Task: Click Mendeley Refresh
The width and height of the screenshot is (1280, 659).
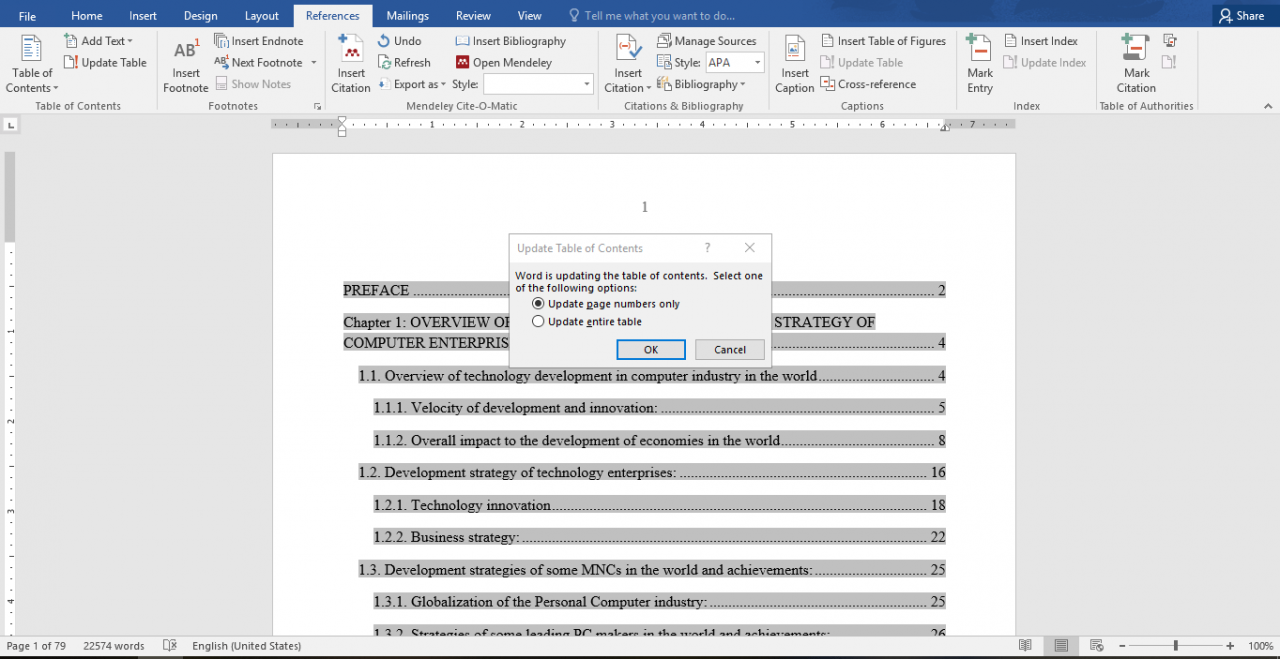Action: coord(403,62)
